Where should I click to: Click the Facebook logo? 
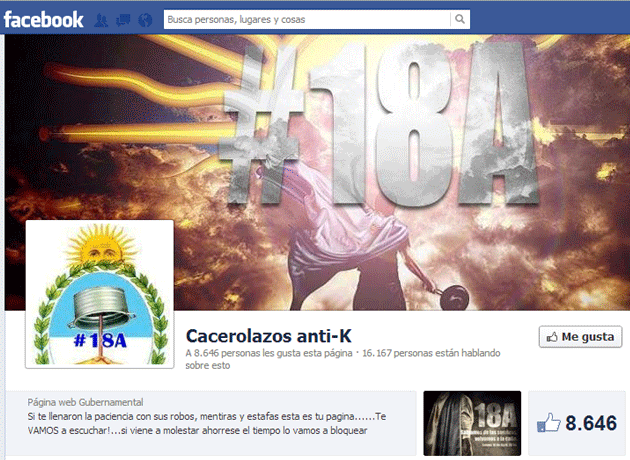[x=43, y=18]
